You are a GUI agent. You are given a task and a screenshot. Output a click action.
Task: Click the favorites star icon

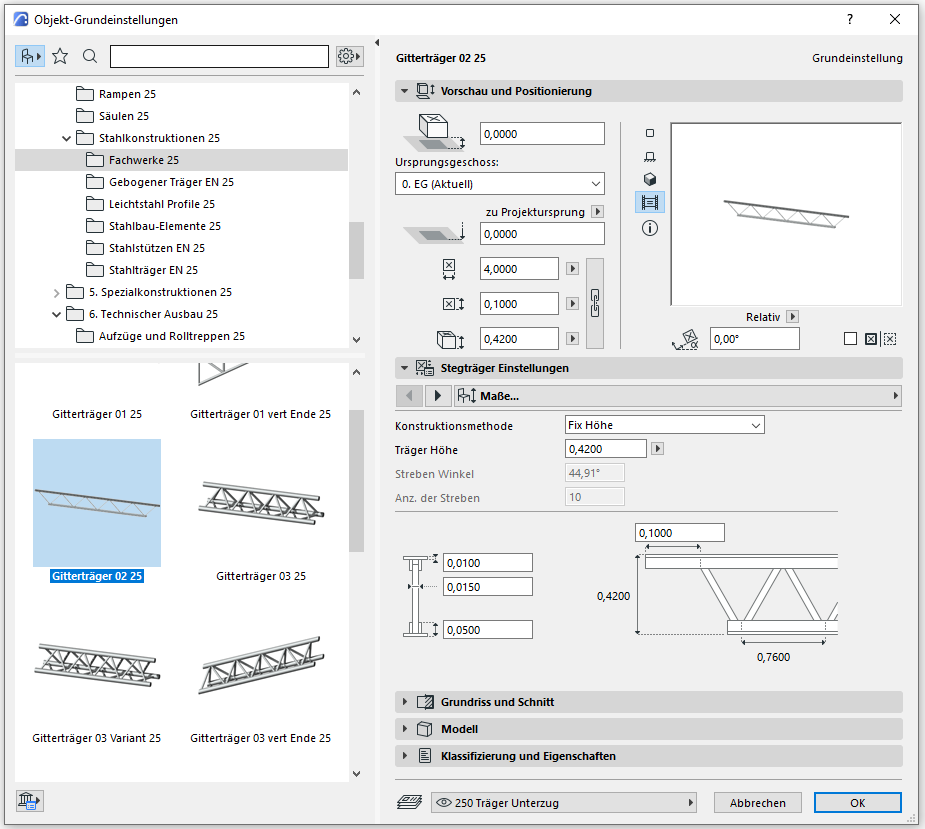tap(60, 56)
